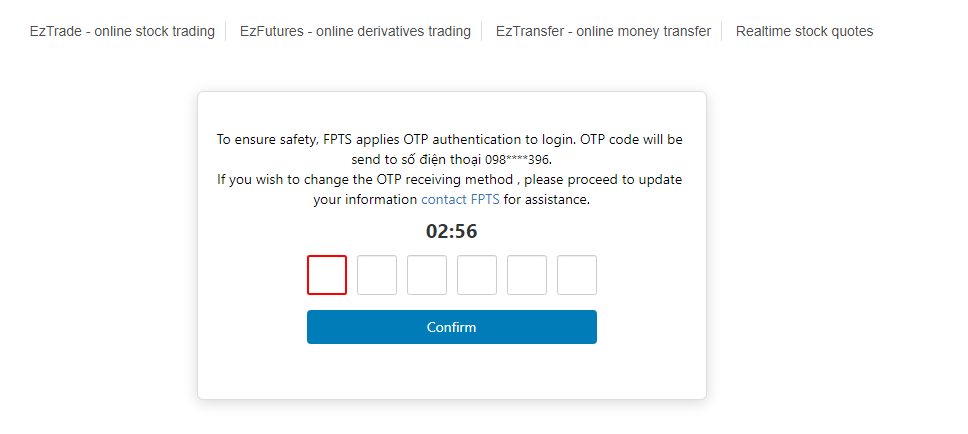Open Realtime stock quotes link

coord(804,31)
